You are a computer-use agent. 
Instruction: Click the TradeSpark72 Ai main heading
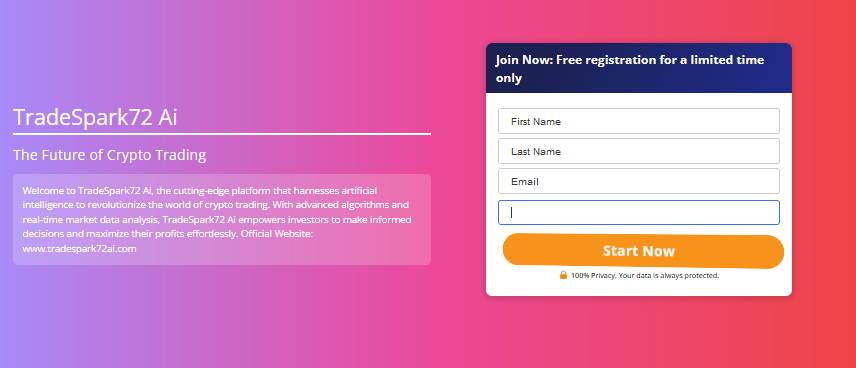pyautogui.click(x=95, y=117)
